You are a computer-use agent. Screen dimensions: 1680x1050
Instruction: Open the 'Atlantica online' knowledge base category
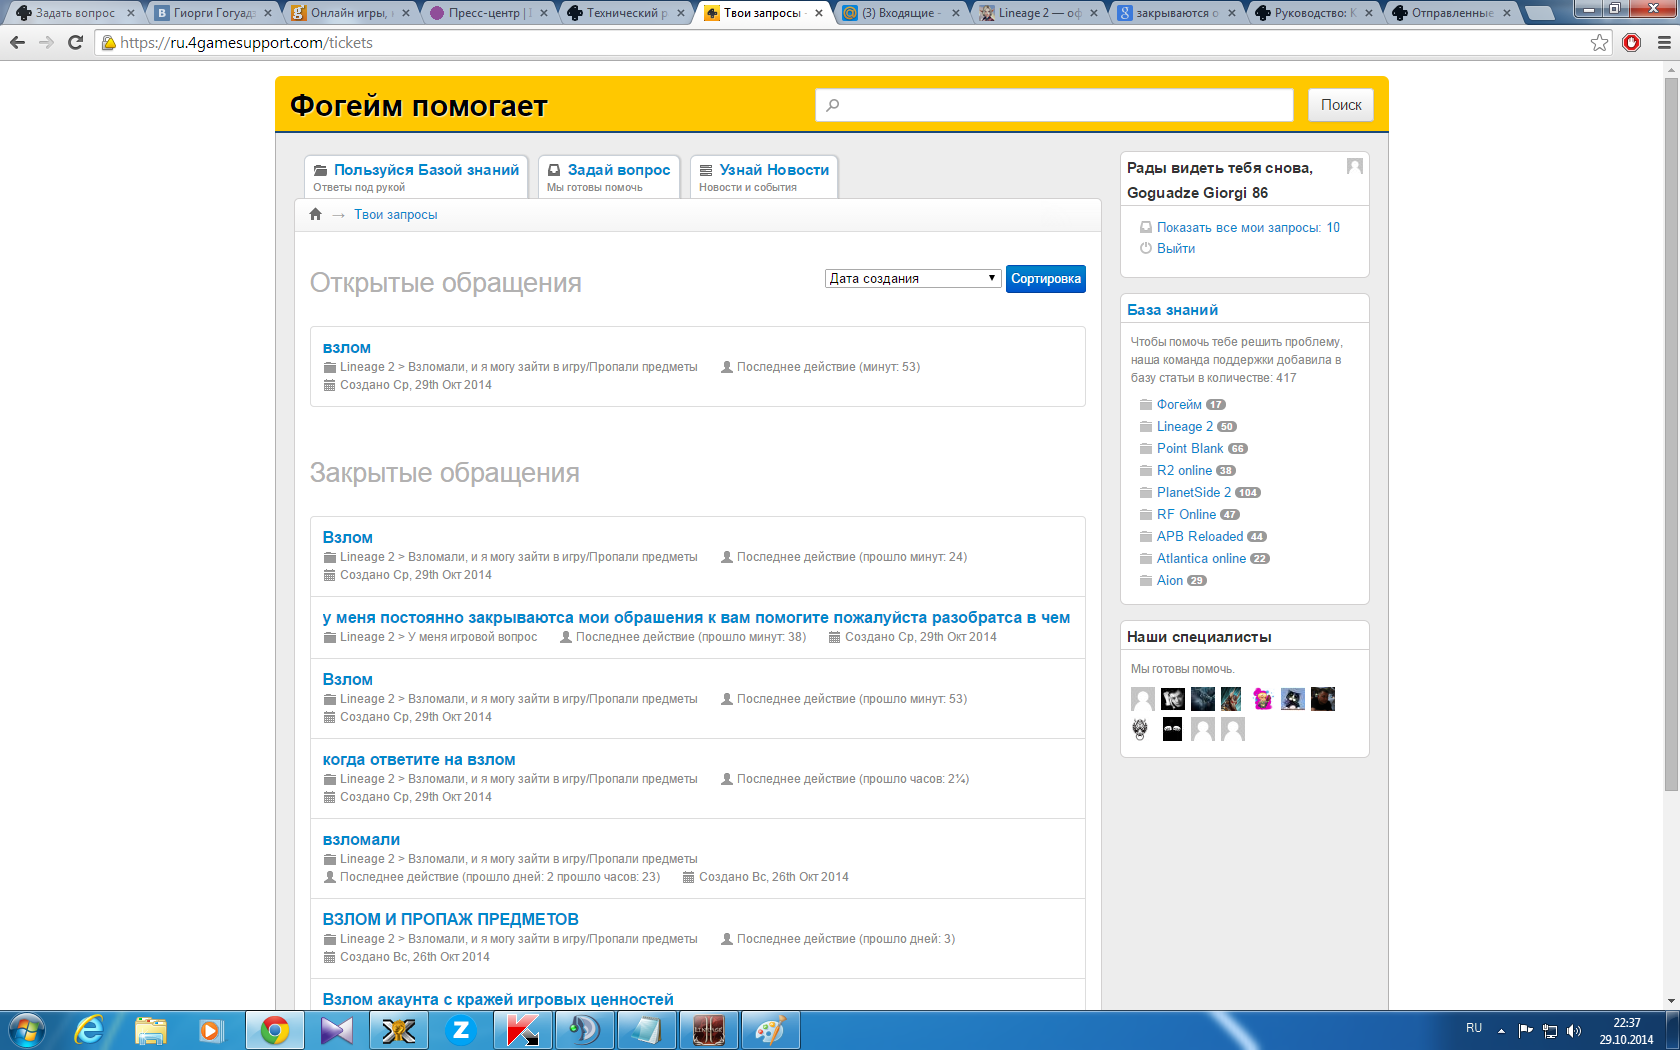[1201, 559]
